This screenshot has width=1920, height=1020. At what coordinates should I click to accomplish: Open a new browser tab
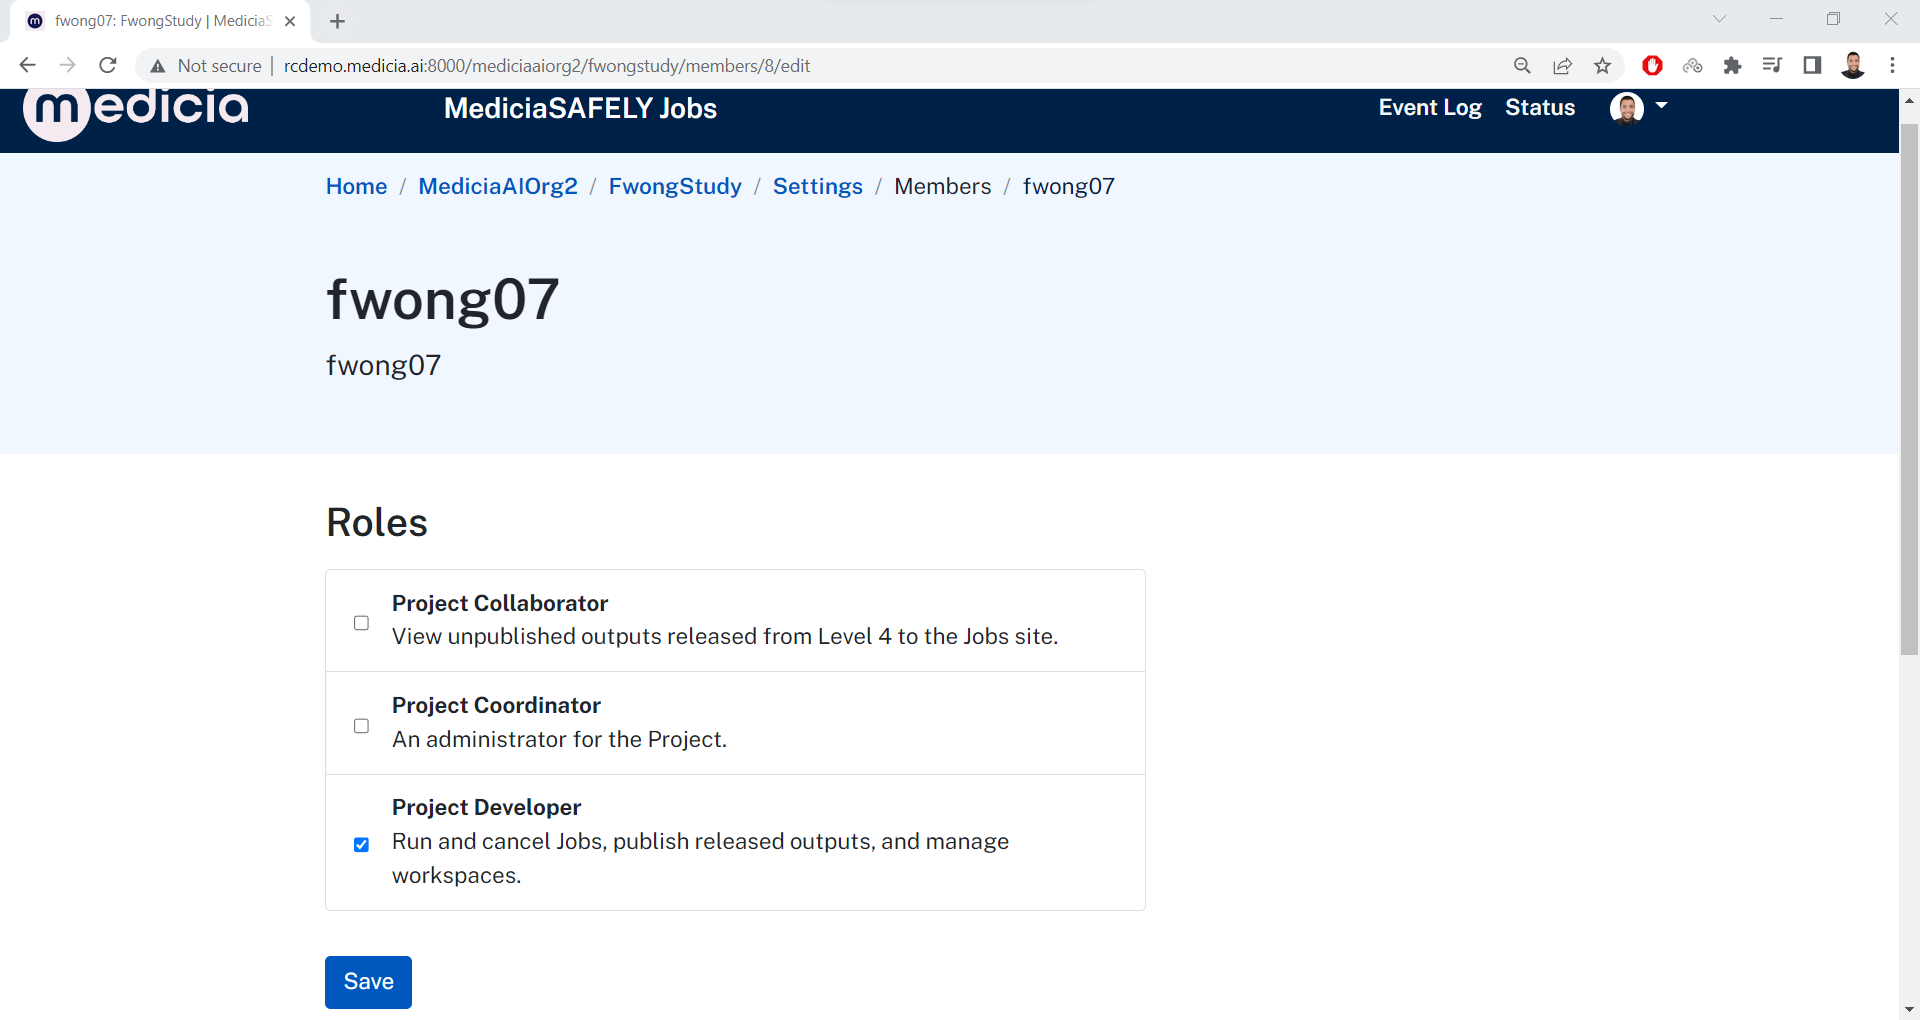click(x=338, y=21)
